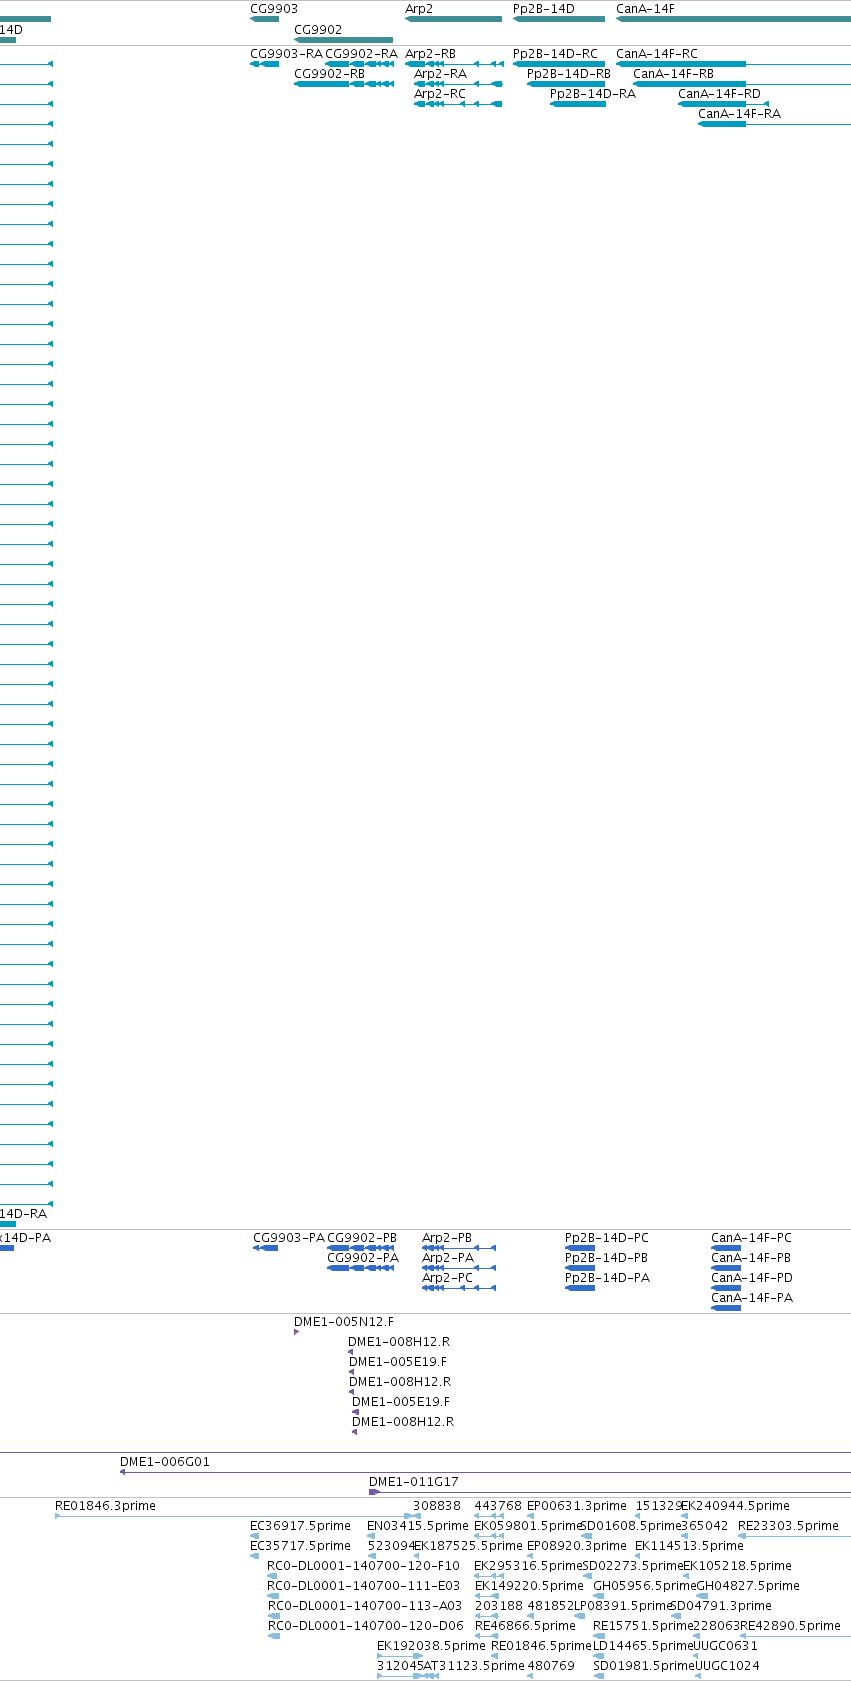Viewport: 851px width, 1681px height.
Task: Select EST label AT31123.5prime
Action: [474, 1666]
